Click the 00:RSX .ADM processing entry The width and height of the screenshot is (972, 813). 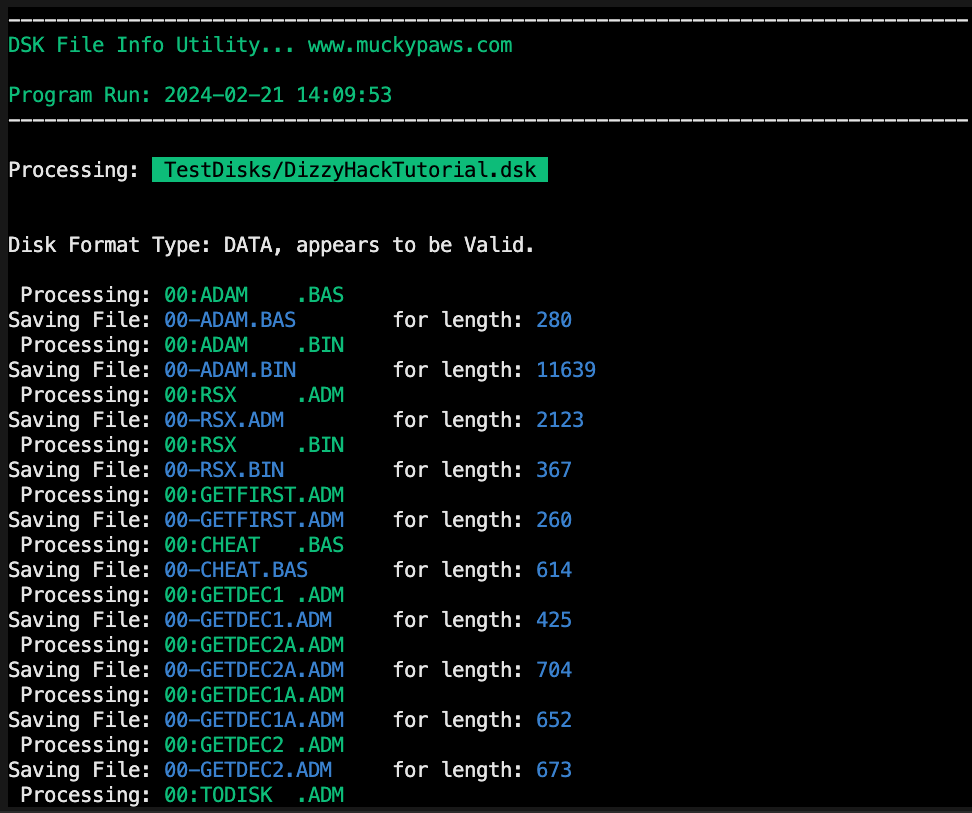[x=254, y=395]
